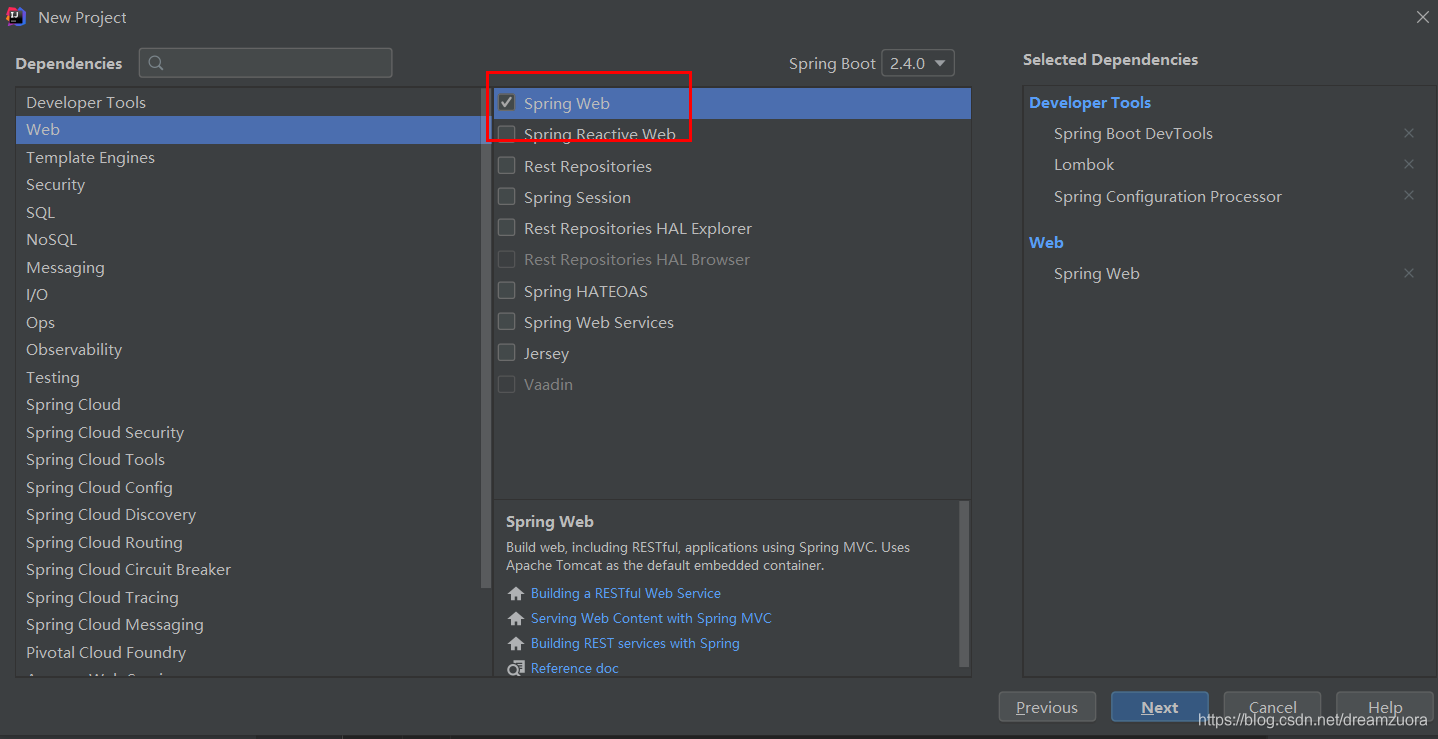Screen dimensions: 1438x739
Task: Click Spring Configuration Processor in selected list
Action: tap(1167, 196)
